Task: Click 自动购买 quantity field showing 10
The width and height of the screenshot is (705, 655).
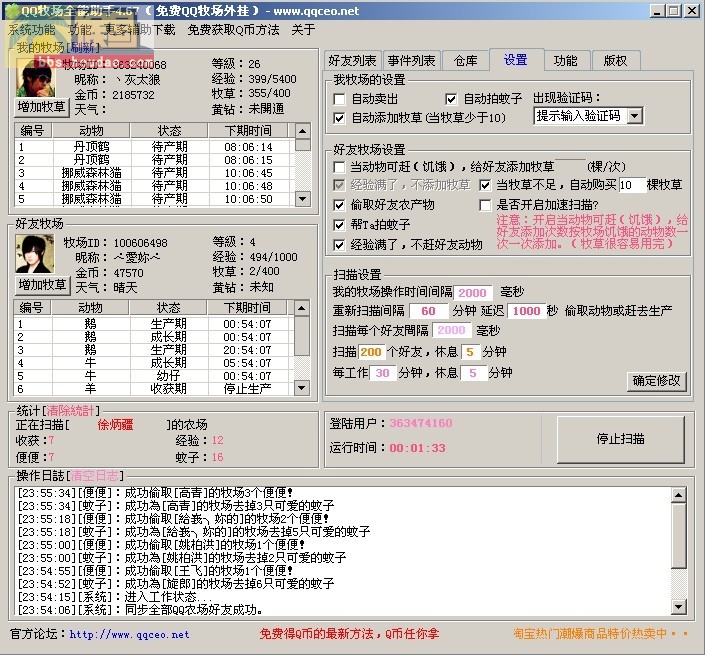Action: point(632,185)
